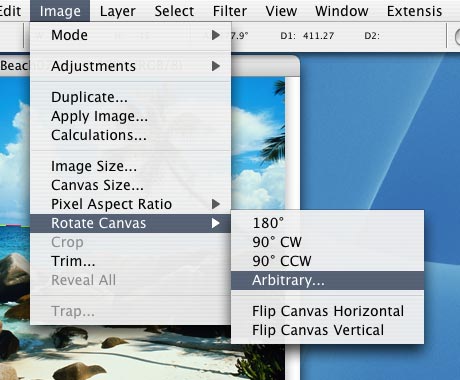This screenshot has height=380, width=460.
Task: Open the Select menu
Action: click(x=174, y=11)
